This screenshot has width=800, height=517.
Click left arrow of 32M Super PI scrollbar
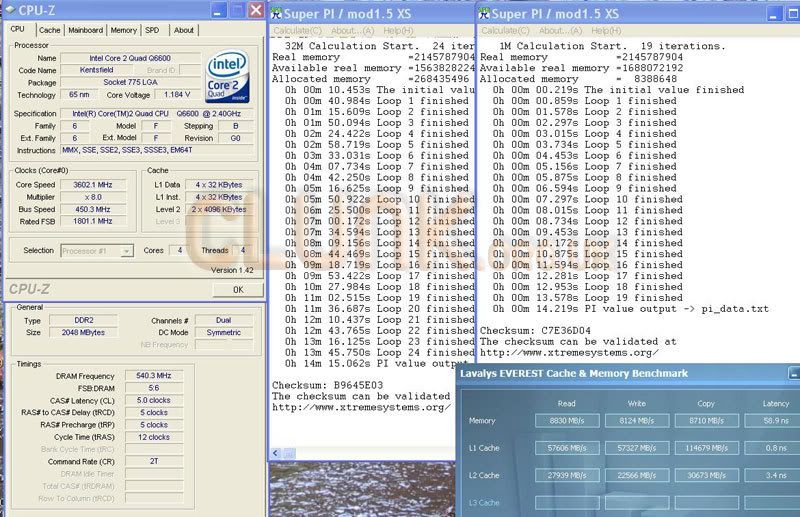point(276,453)
